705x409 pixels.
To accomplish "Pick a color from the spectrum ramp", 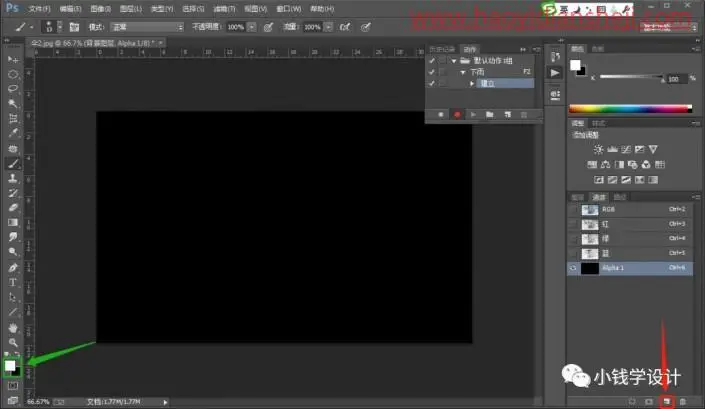I will click(630, 108).
